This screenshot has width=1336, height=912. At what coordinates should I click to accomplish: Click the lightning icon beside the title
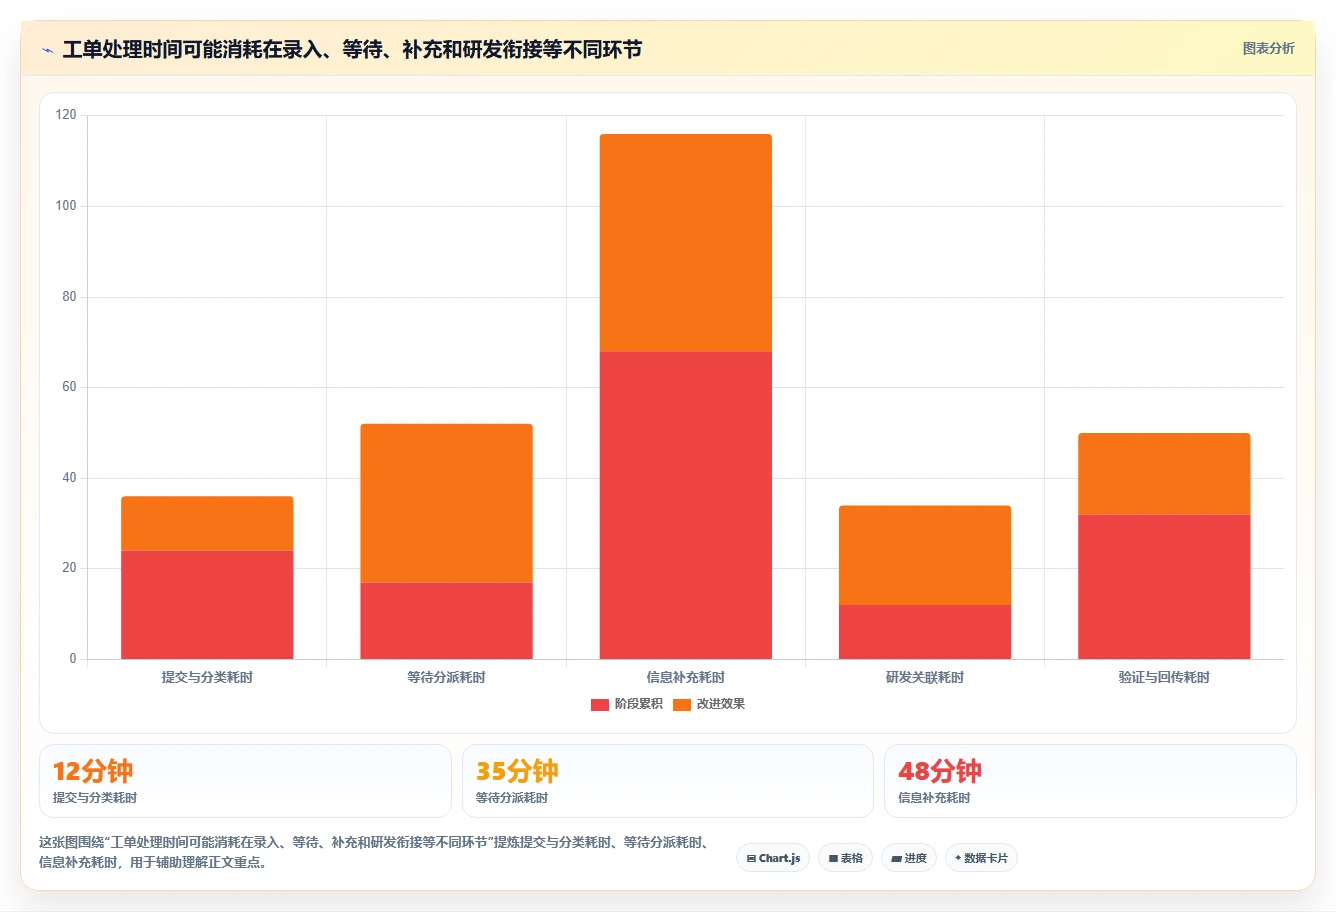point(47,50)
